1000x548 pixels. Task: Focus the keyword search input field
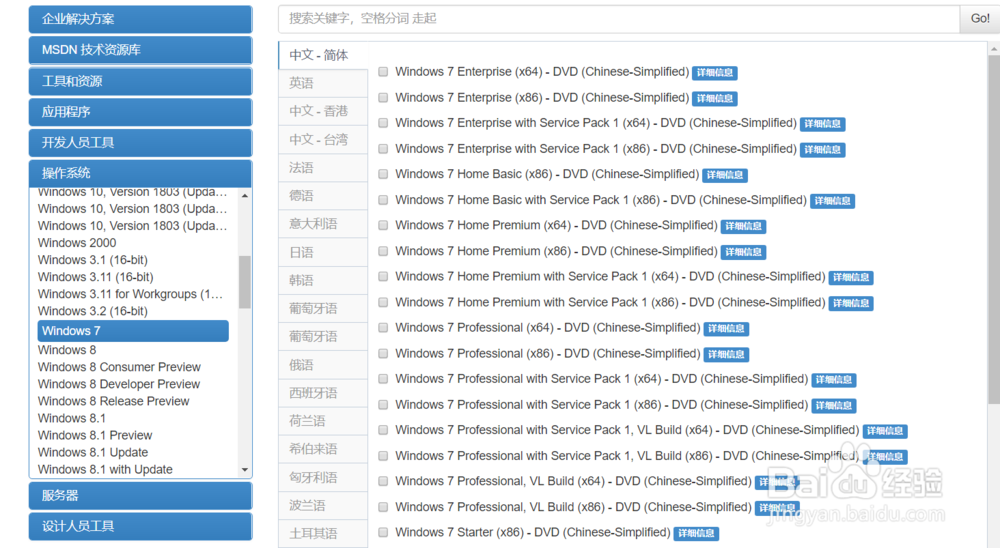point(619,19)
